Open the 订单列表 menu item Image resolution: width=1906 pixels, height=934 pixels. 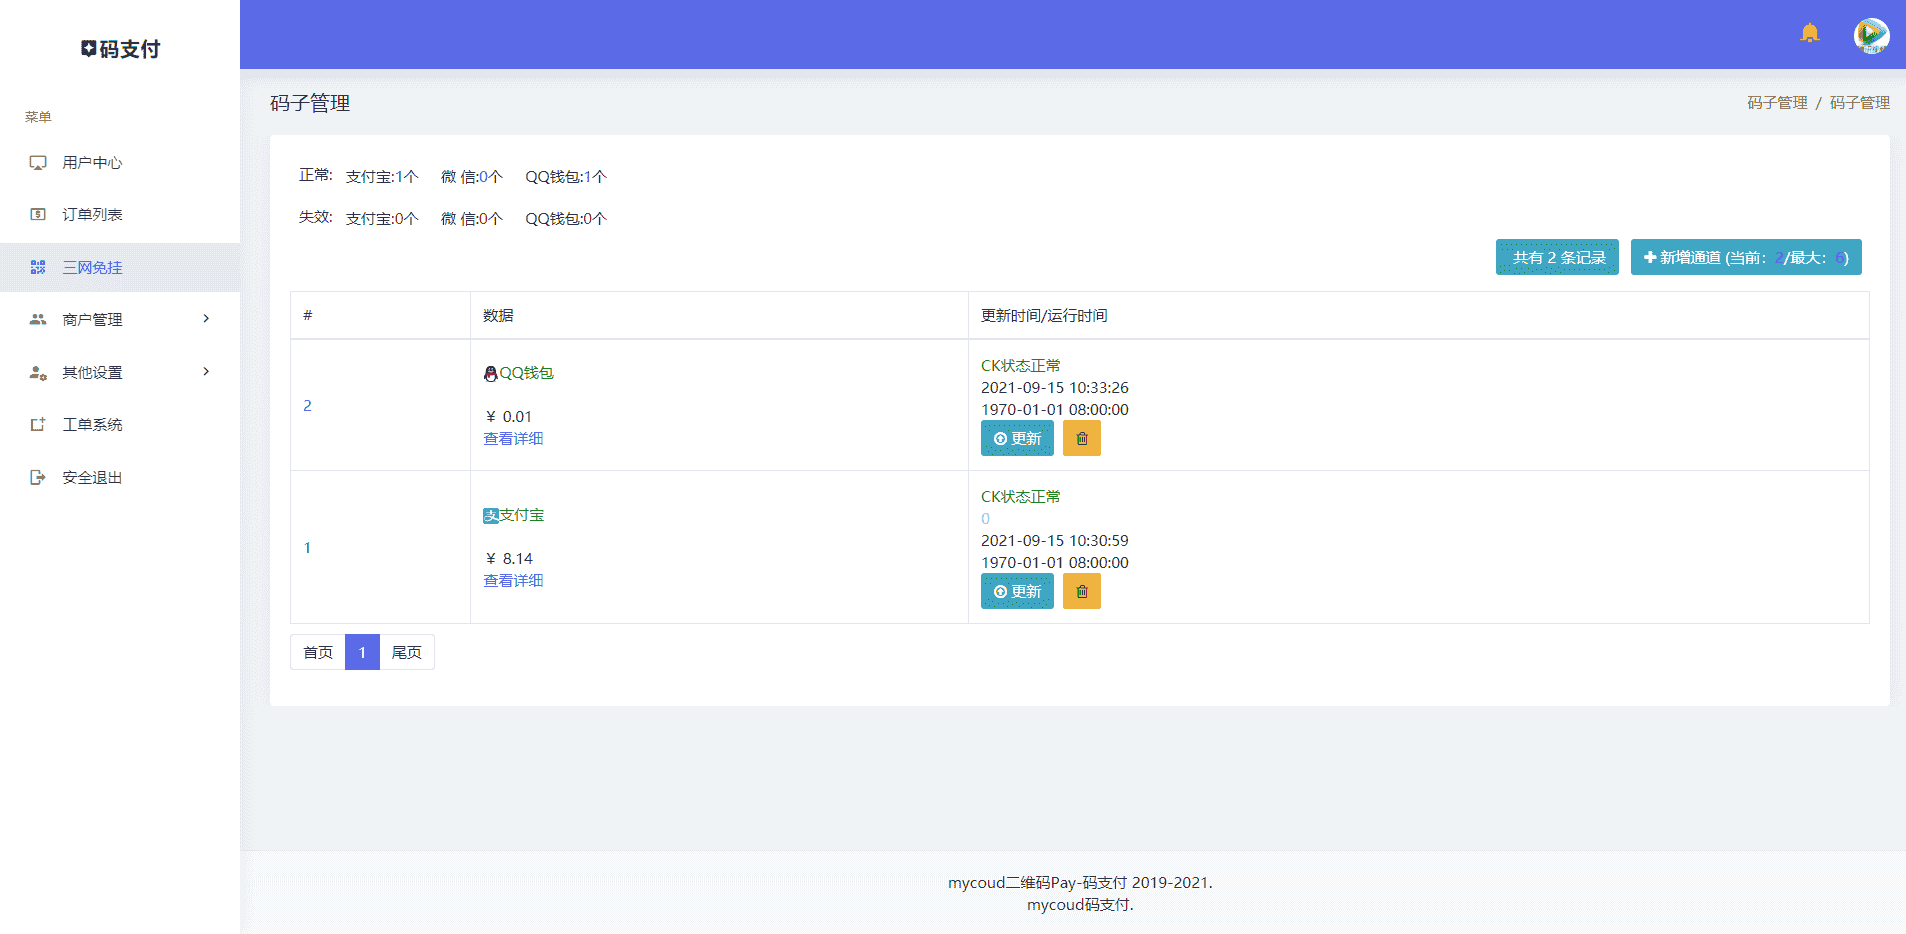tap(92, 215)
